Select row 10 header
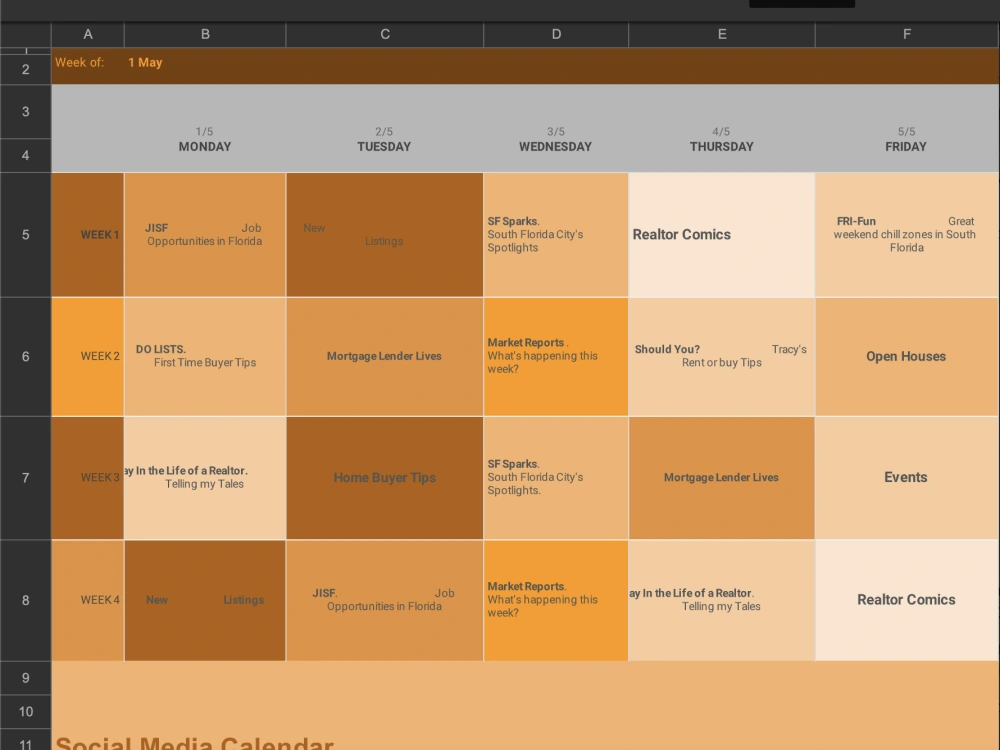The width and height of the screenshot is (1000, 750). coord(26,712)
